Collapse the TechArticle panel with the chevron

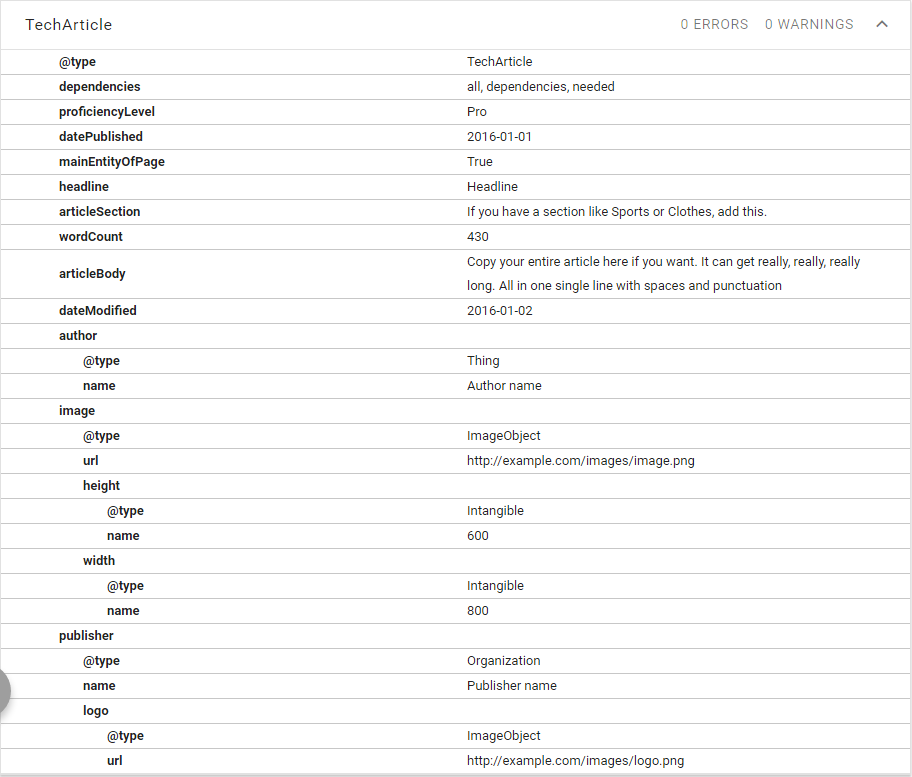pyautogui.click(x=881, y=25)
